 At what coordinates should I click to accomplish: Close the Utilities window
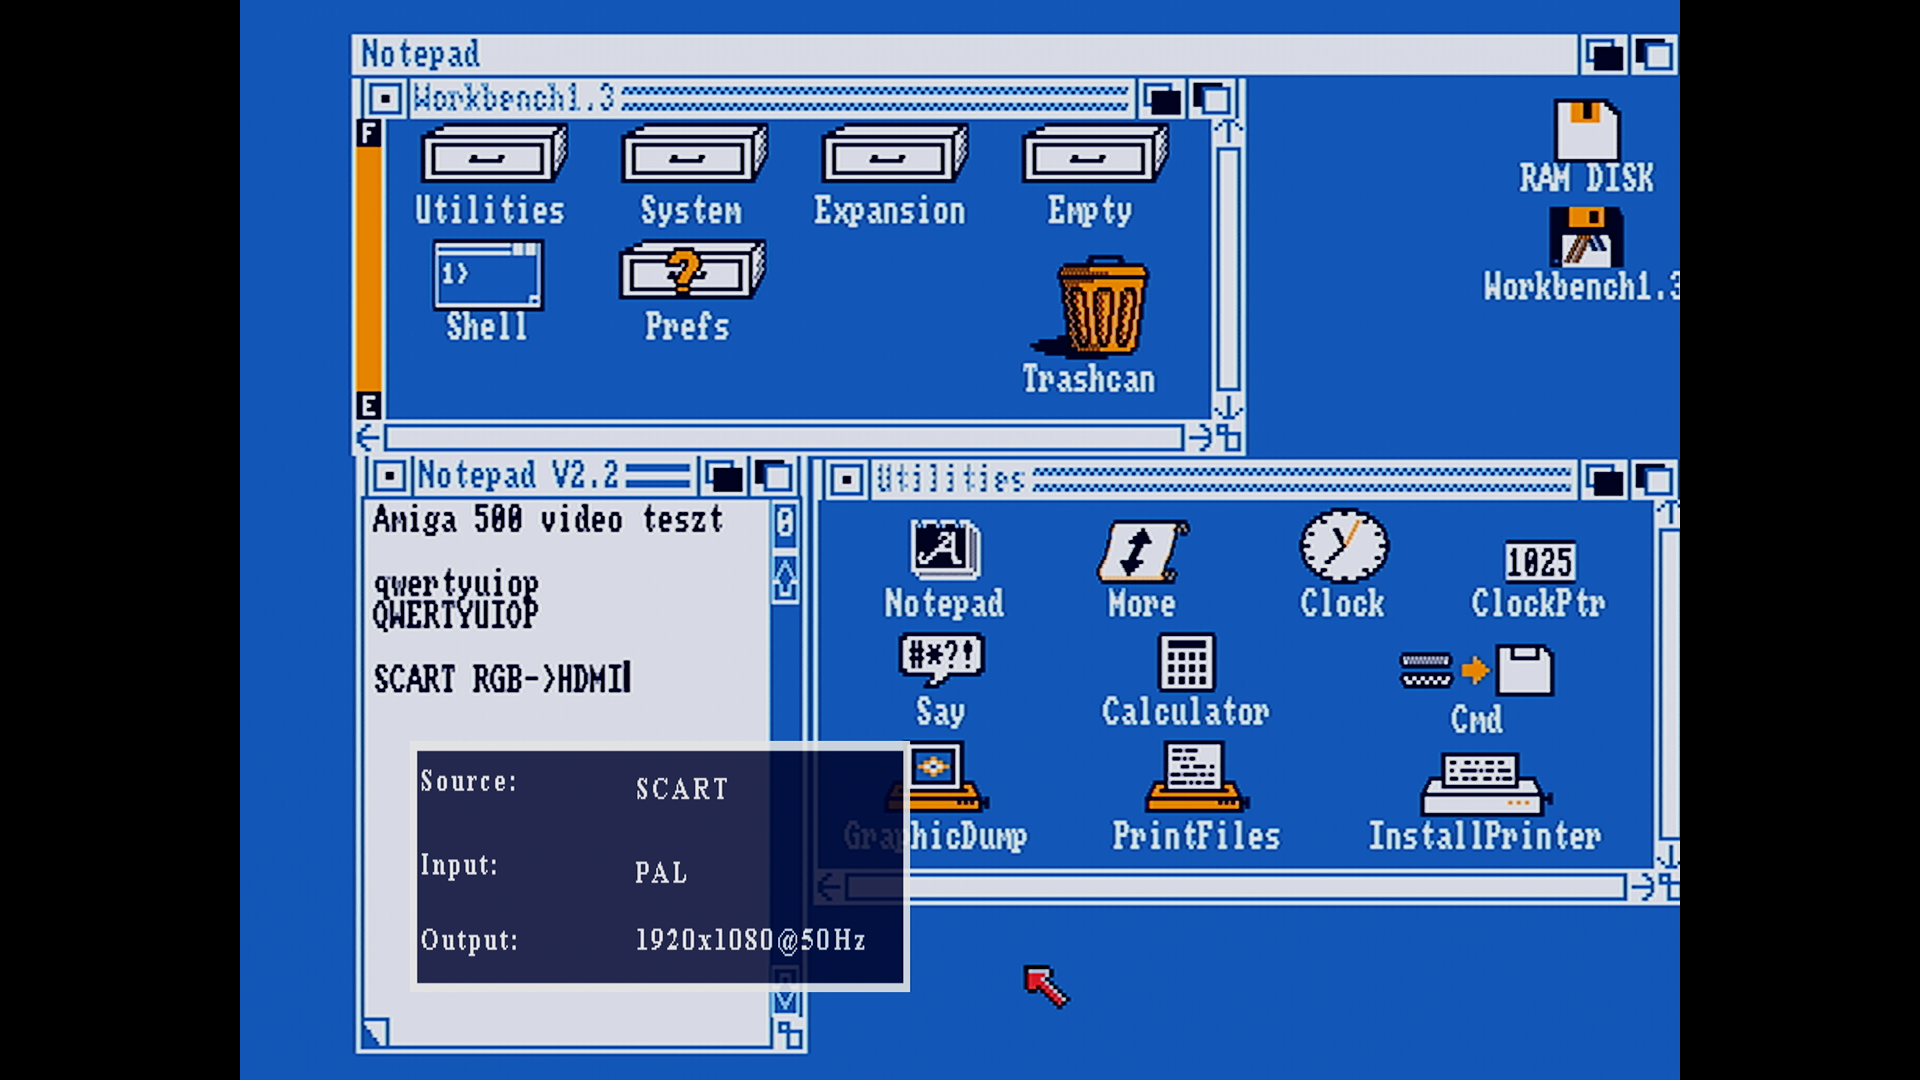(847, 480)
